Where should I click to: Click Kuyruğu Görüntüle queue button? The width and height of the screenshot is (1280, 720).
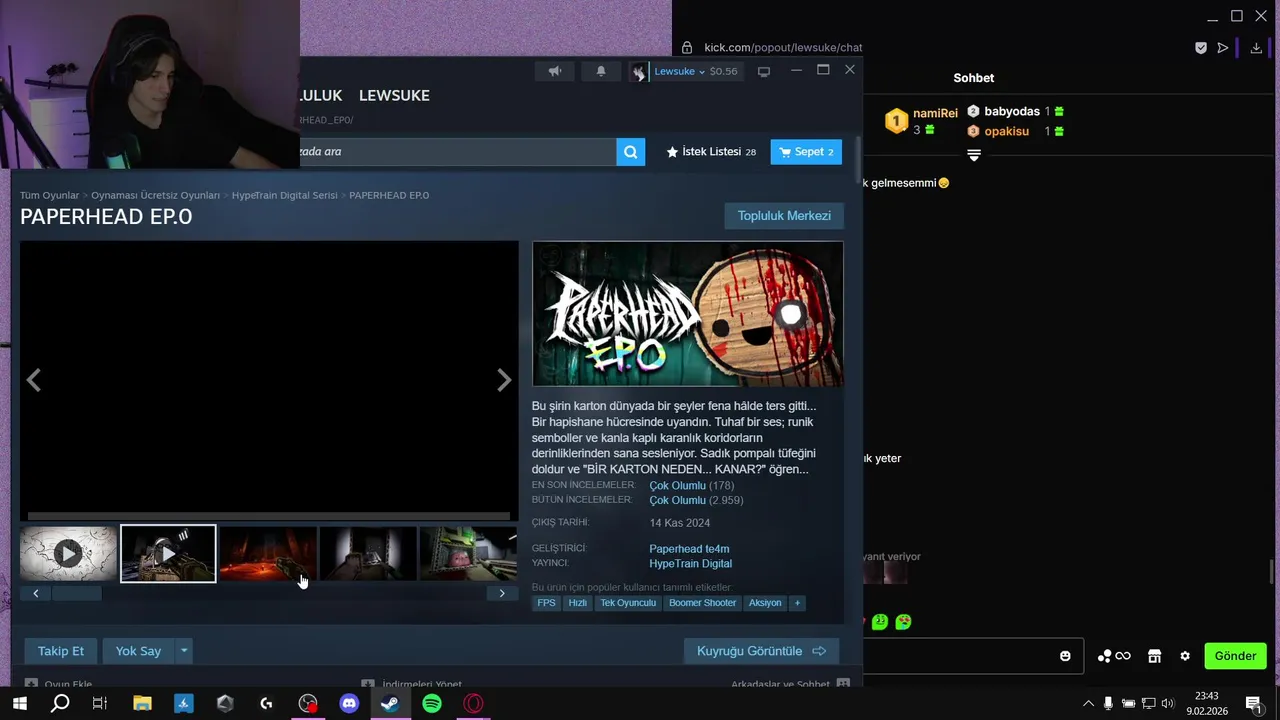point(761,651)
